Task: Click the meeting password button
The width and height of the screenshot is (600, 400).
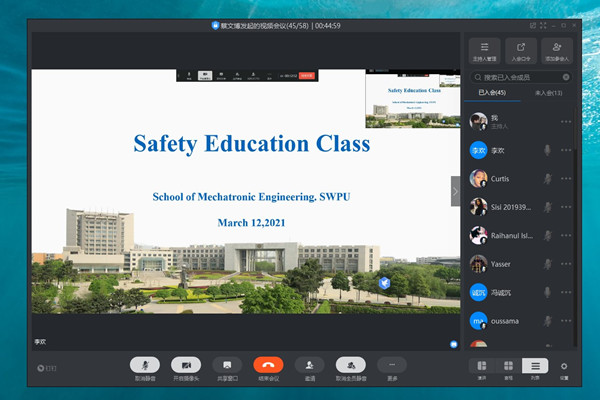Action: pyautogui.click(x=521, y=50)
